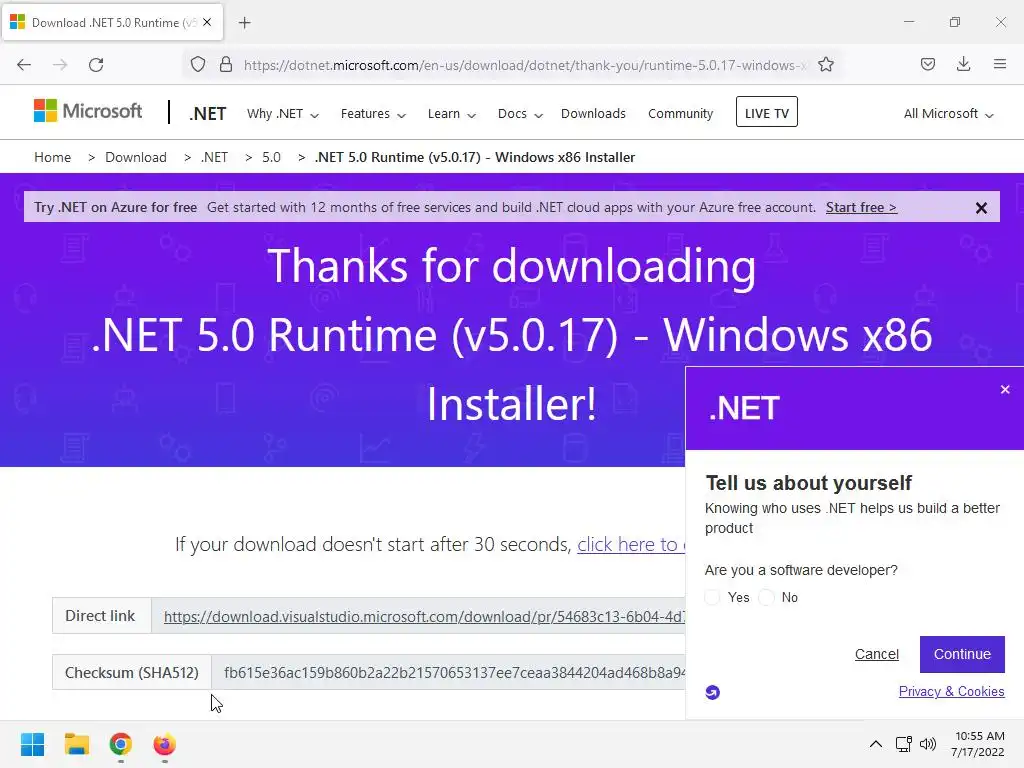Click 5.0 in the breadcrumb

pyautogui.click(x=271, y=157)
